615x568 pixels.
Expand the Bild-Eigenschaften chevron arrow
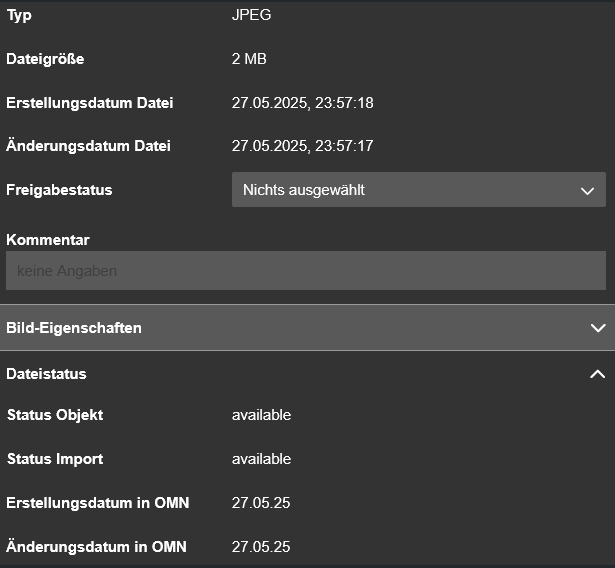[598, 328]
